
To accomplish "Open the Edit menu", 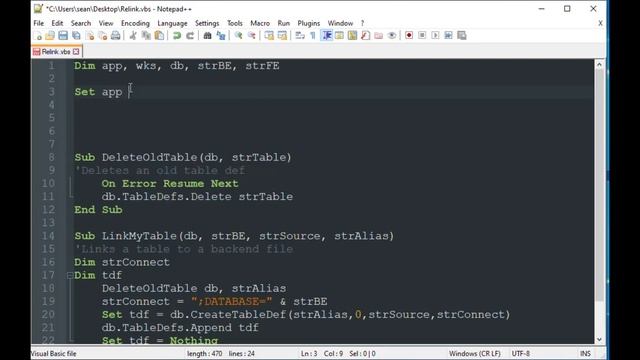I will click(x=57, y=23).
